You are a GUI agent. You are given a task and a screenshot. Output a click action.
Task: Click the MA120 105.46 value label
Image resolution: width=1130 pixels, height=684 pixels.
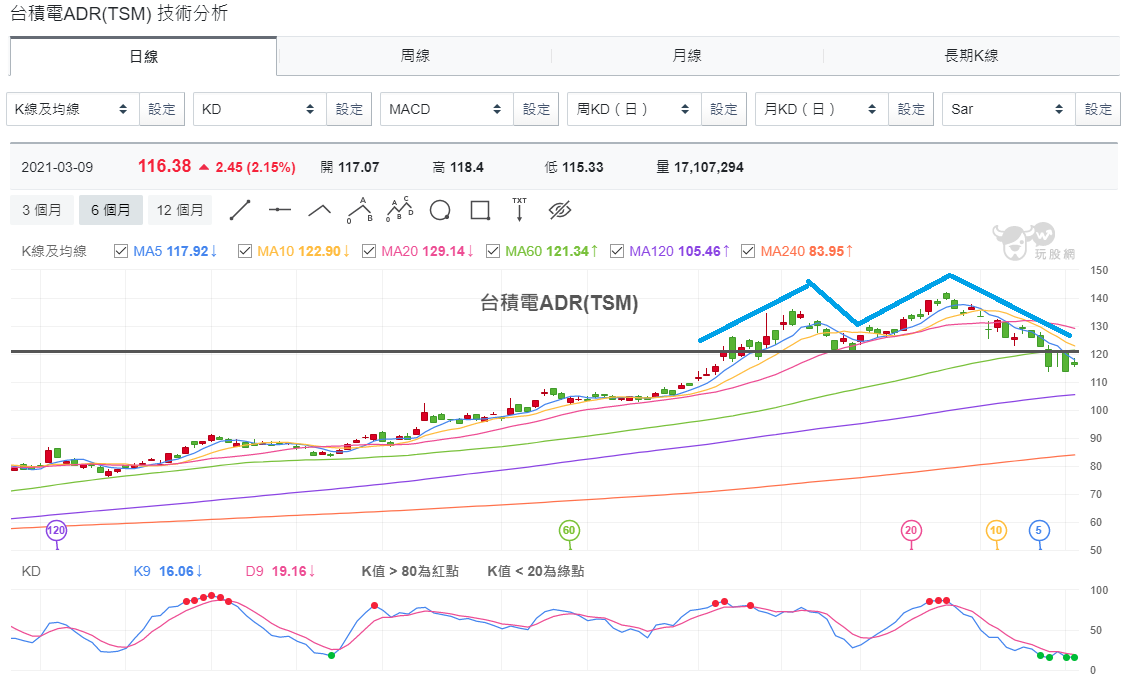click(680, 251)
